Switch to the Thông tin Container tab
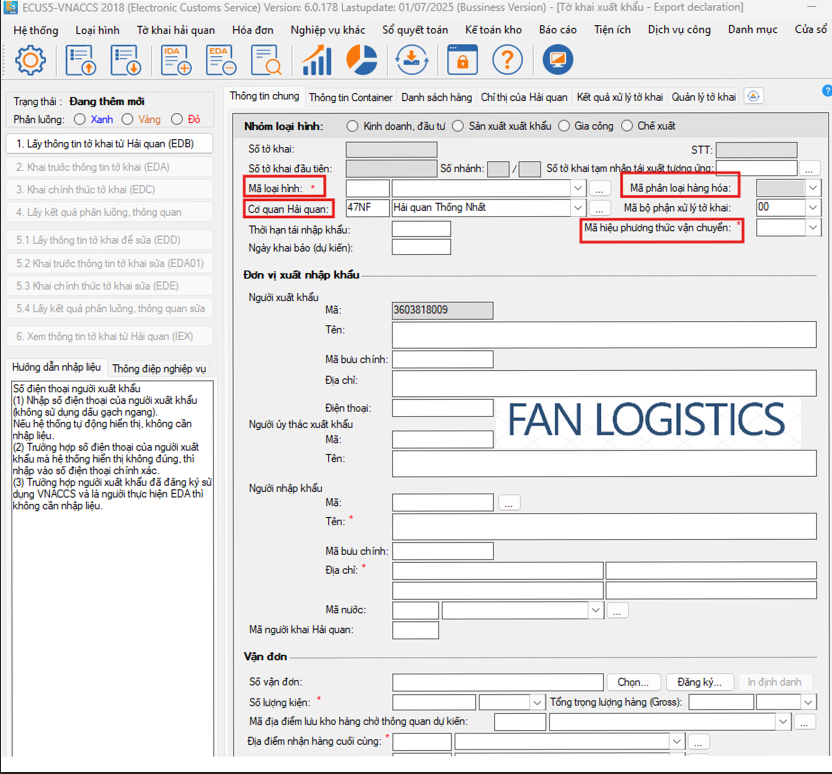 (x=351, y=98)
